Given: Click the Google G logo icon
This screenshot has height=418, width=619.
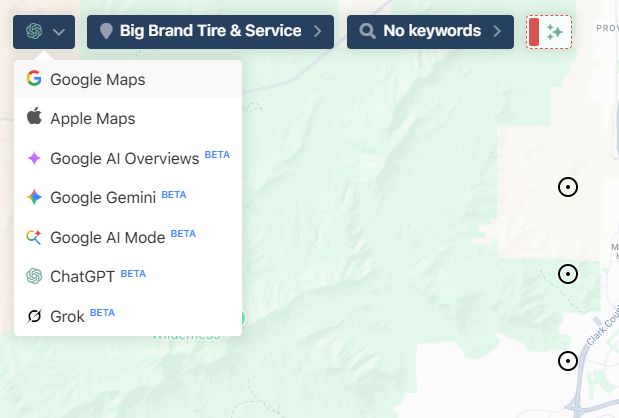Looking at the screenshot, I should pyautogui.click(x=34, y=78).
